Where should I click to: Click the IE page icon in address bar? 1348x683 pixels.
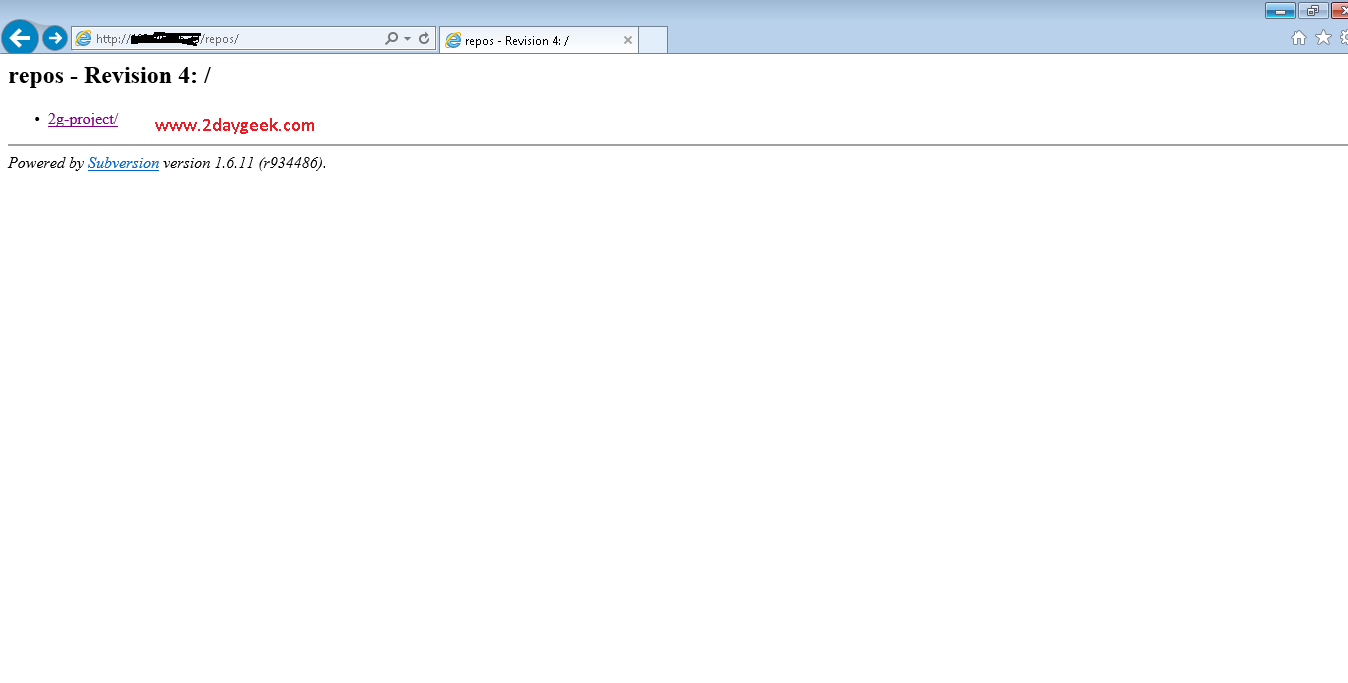pyautogui.click(x=84, y=39)
